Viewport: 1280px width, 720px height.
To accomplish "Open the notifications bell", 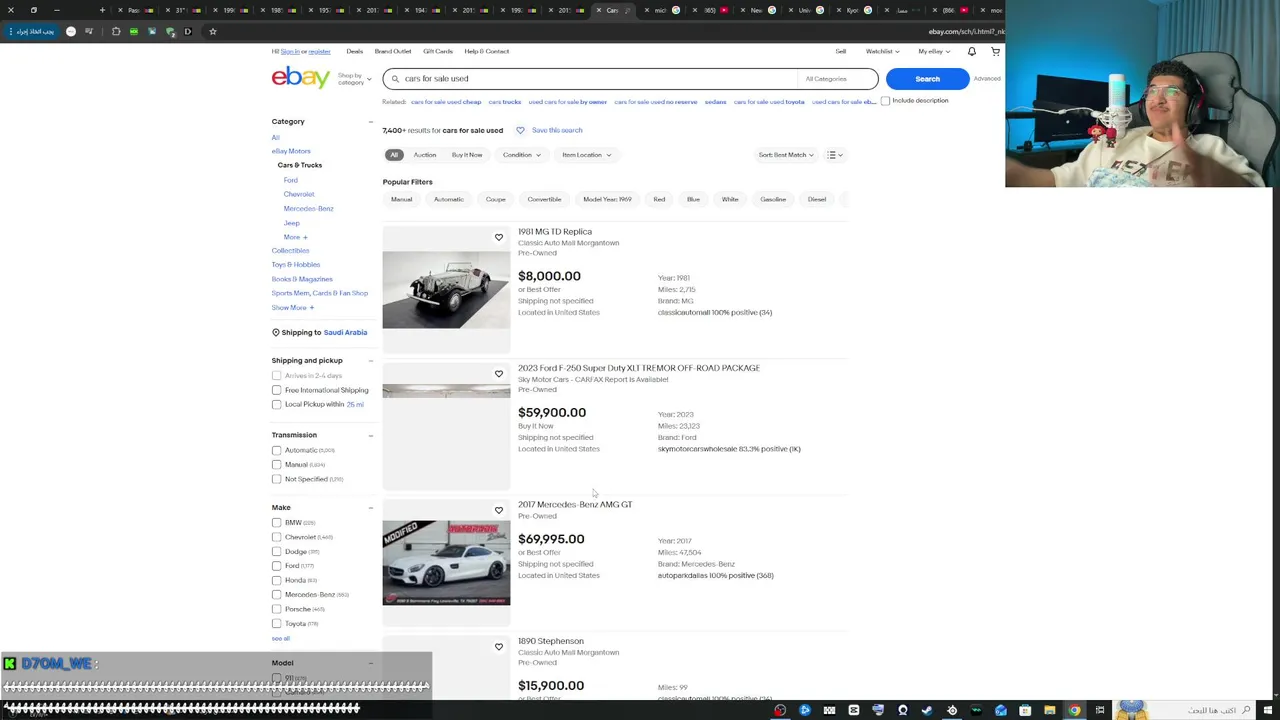I will pyautogui.click(x=971, y=51).
